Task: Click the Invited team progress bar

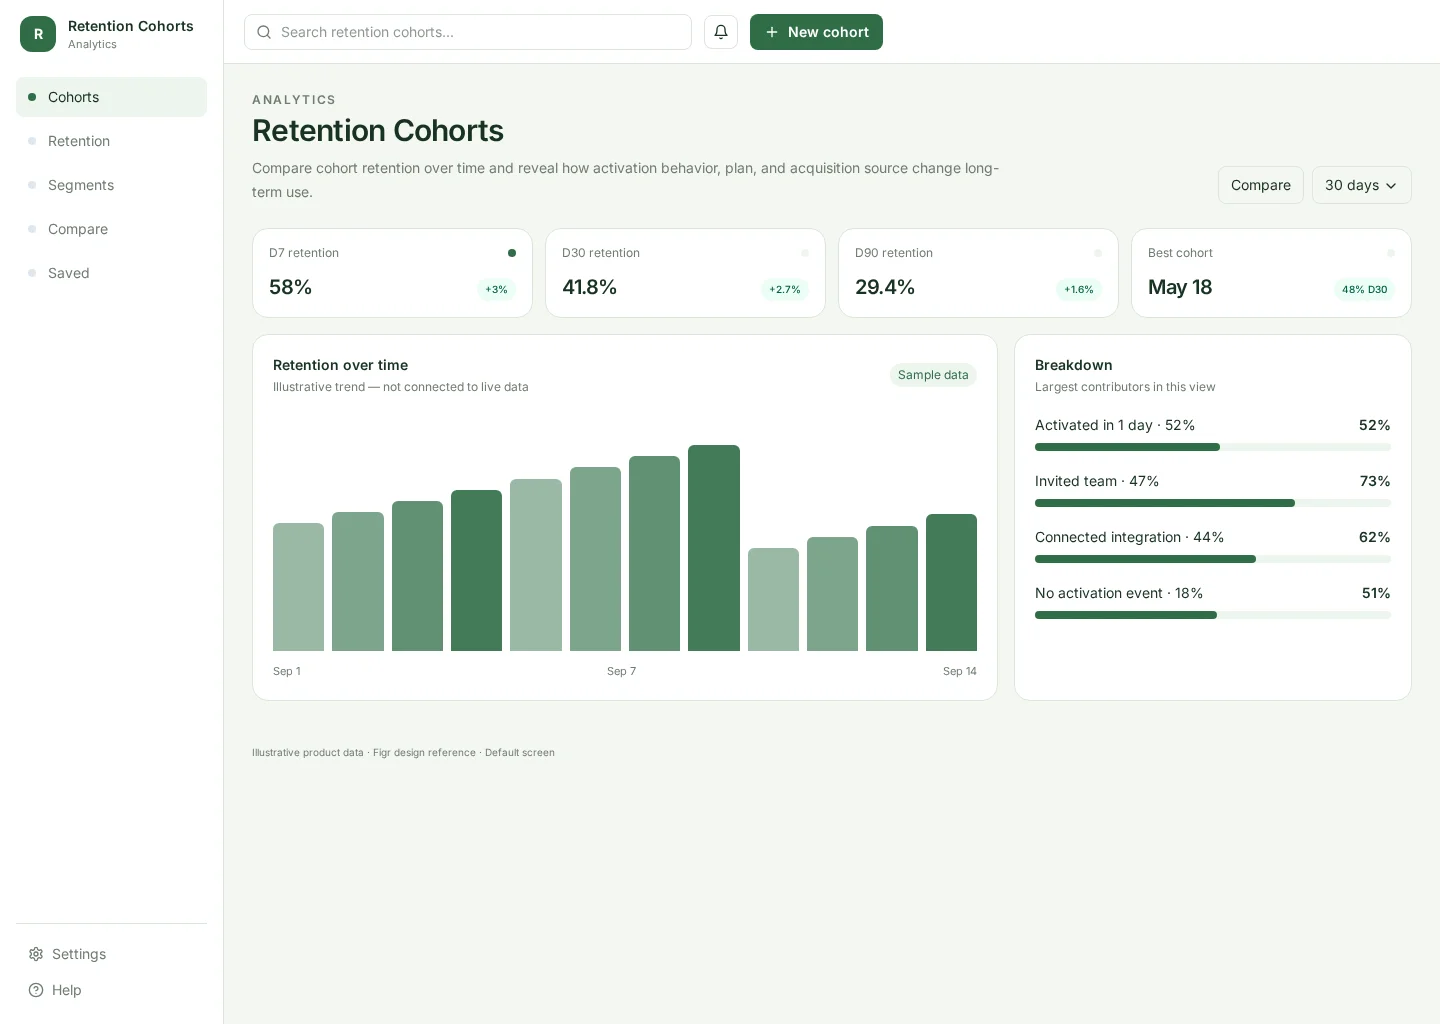Action: 1212,503
